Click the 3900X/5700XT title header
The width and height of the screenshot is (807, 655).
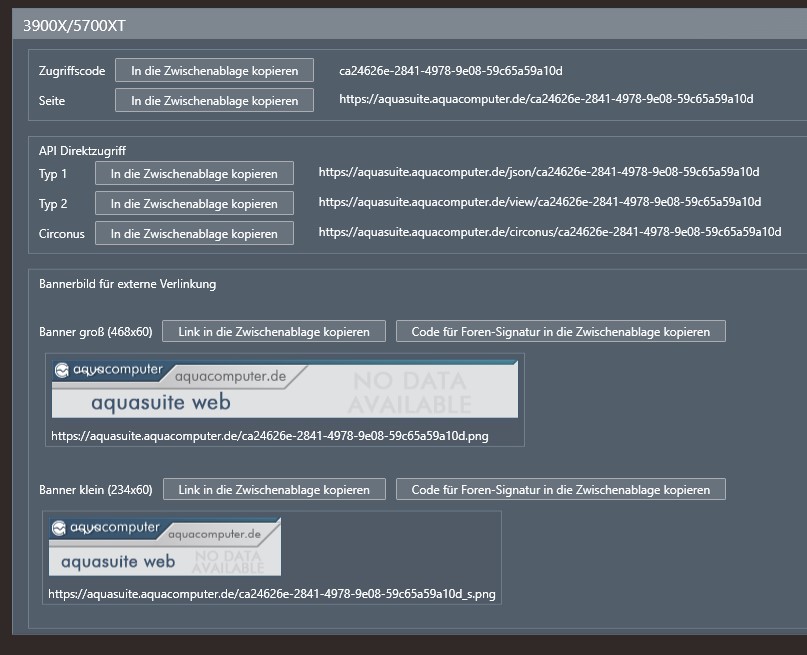coord(74,26)
